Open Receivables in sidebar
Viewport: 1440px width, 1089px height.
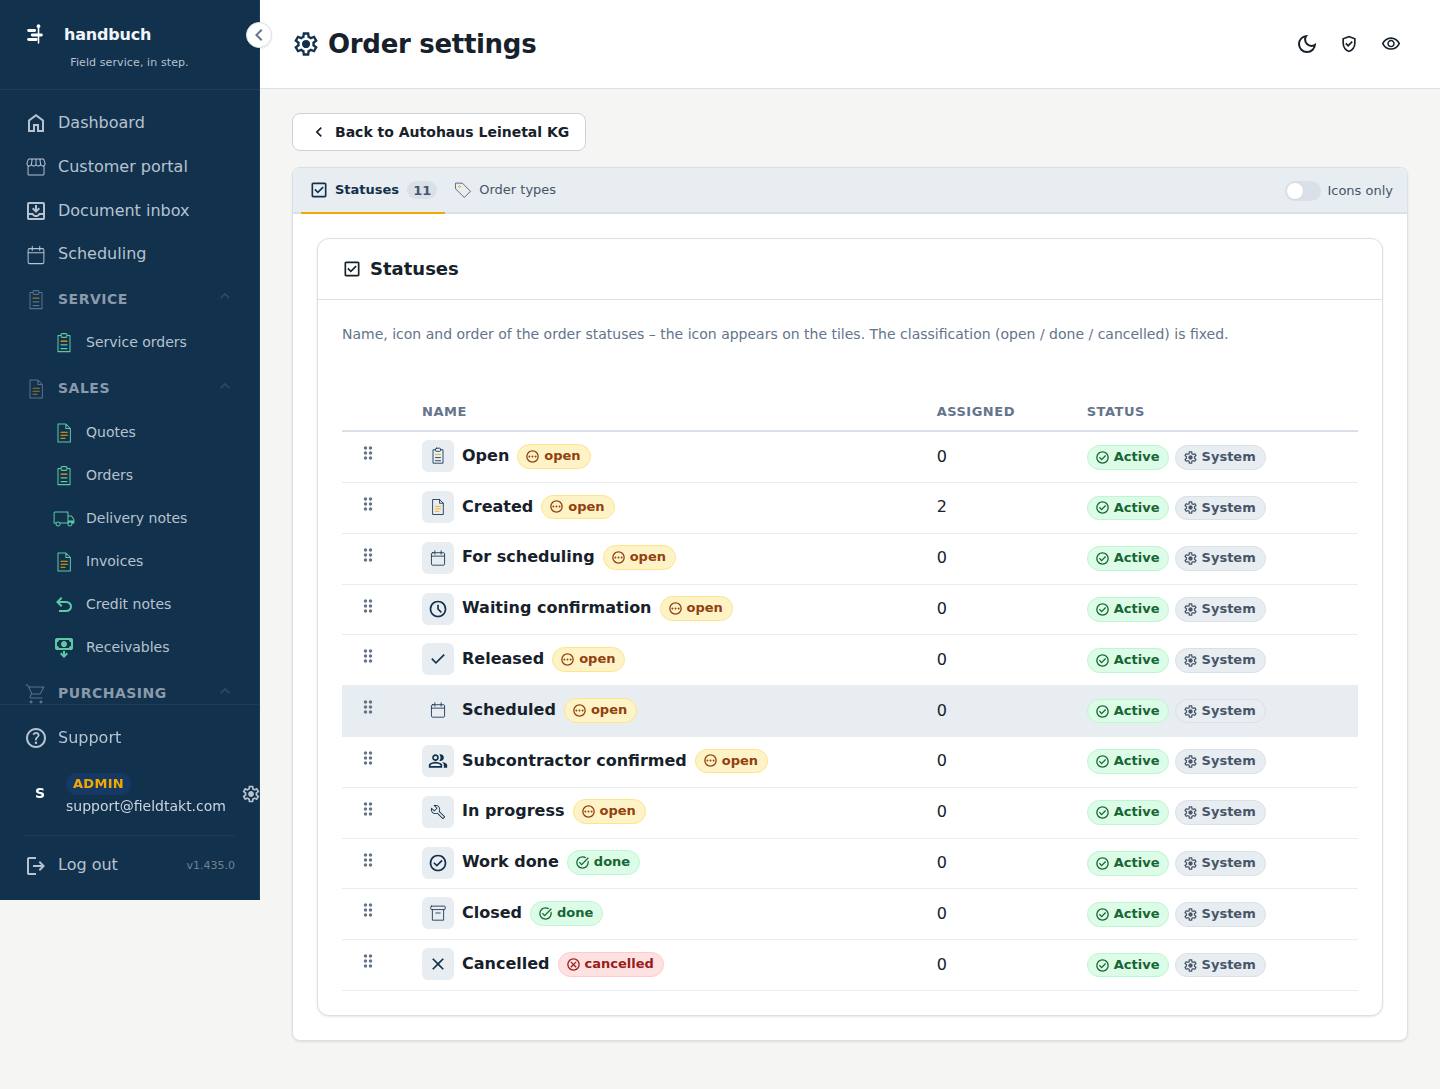(127, 647)
